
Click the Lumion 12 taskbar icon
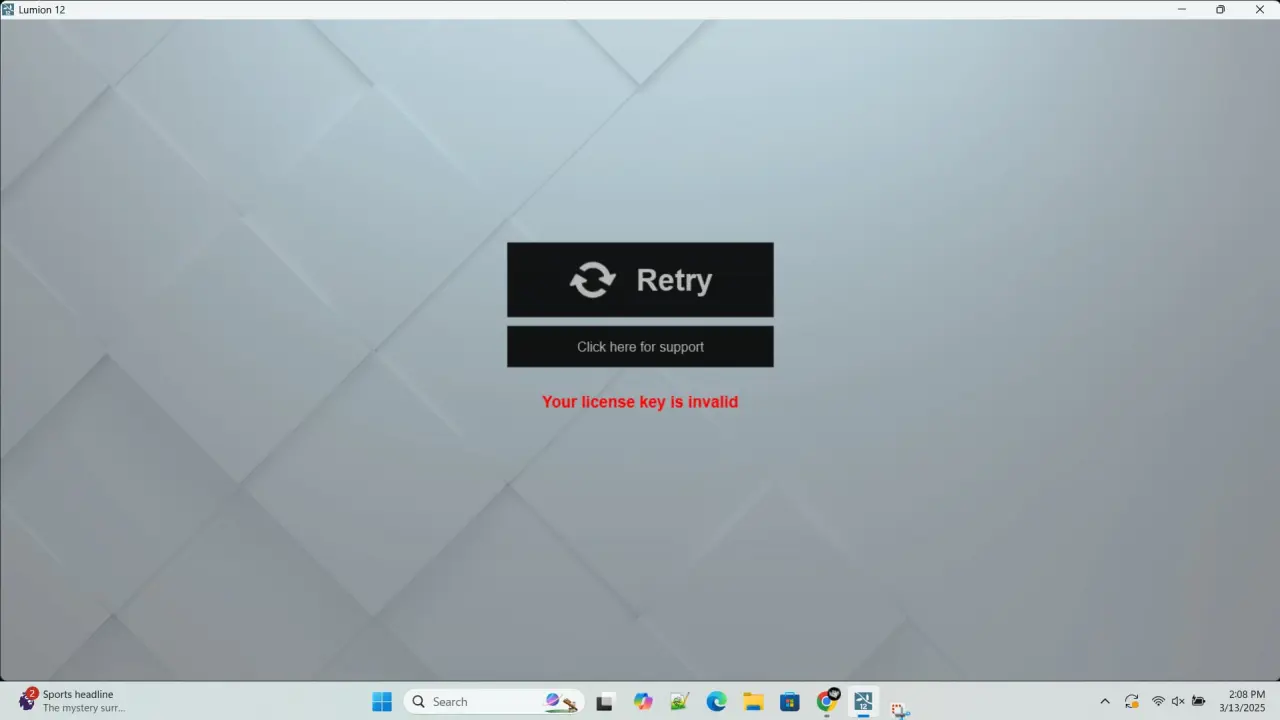864,702
